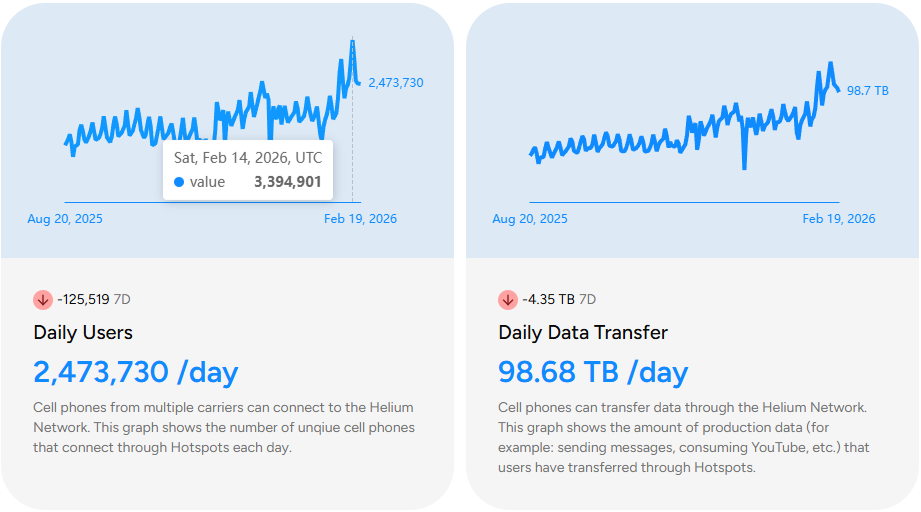Image resolution: width=921 pixels, height=512 pixels.
Task: Click Aug 20, 2025 under Daily Users chart
Action: pyautogui.click(x=65, y=219)
